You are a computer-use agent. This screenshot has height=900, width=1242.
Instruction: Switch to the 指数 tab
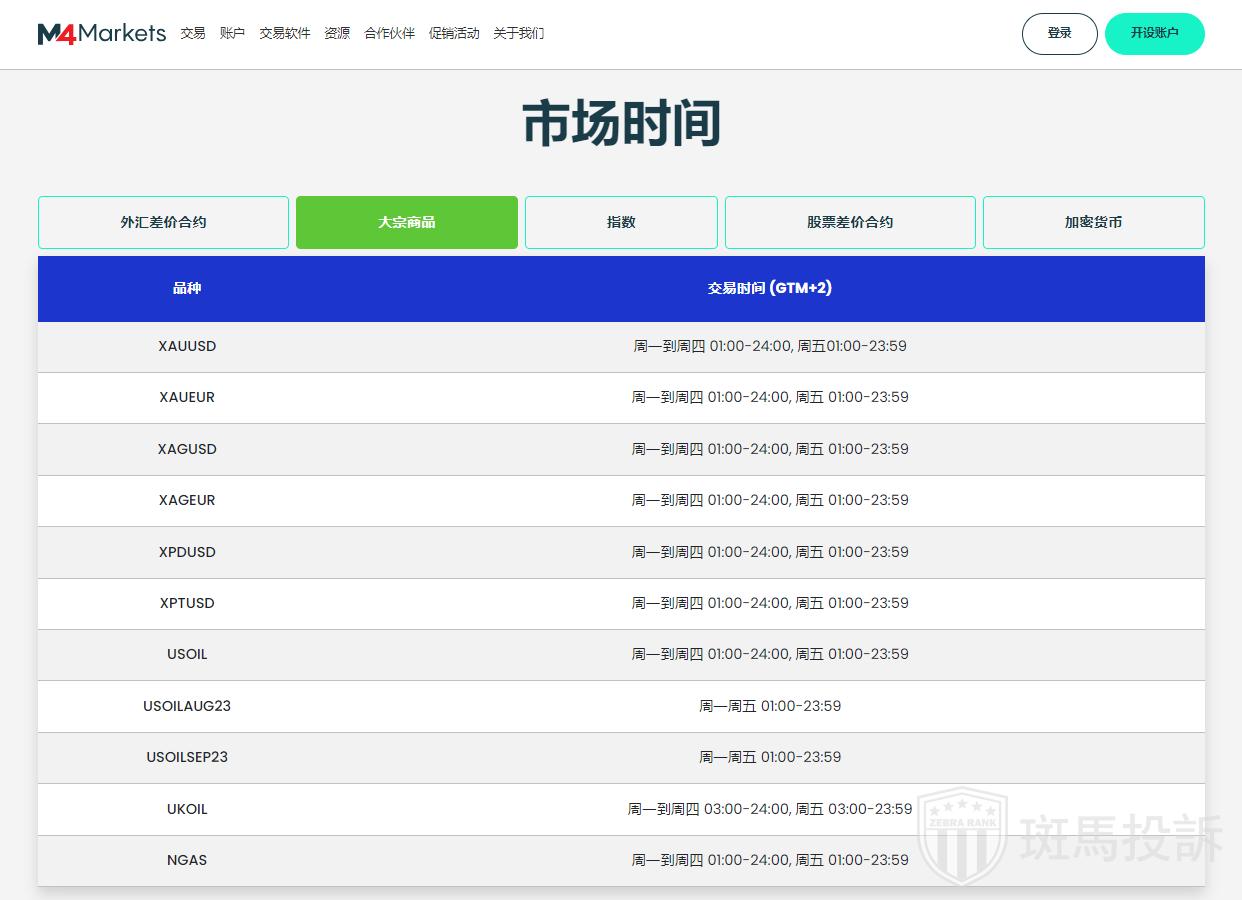621,222
